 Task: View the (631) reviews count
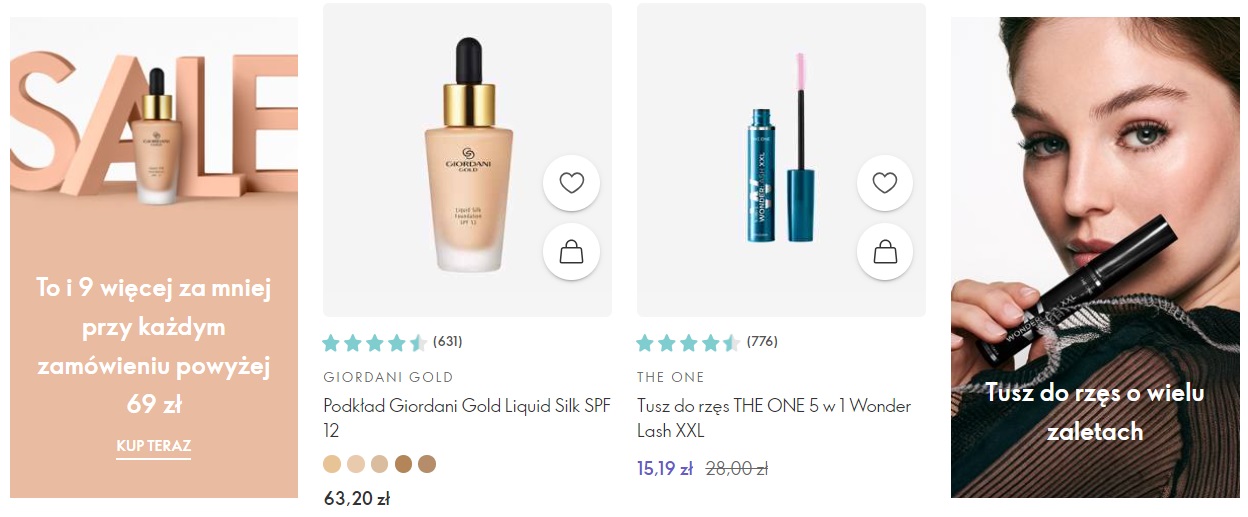tap(448, 342)
